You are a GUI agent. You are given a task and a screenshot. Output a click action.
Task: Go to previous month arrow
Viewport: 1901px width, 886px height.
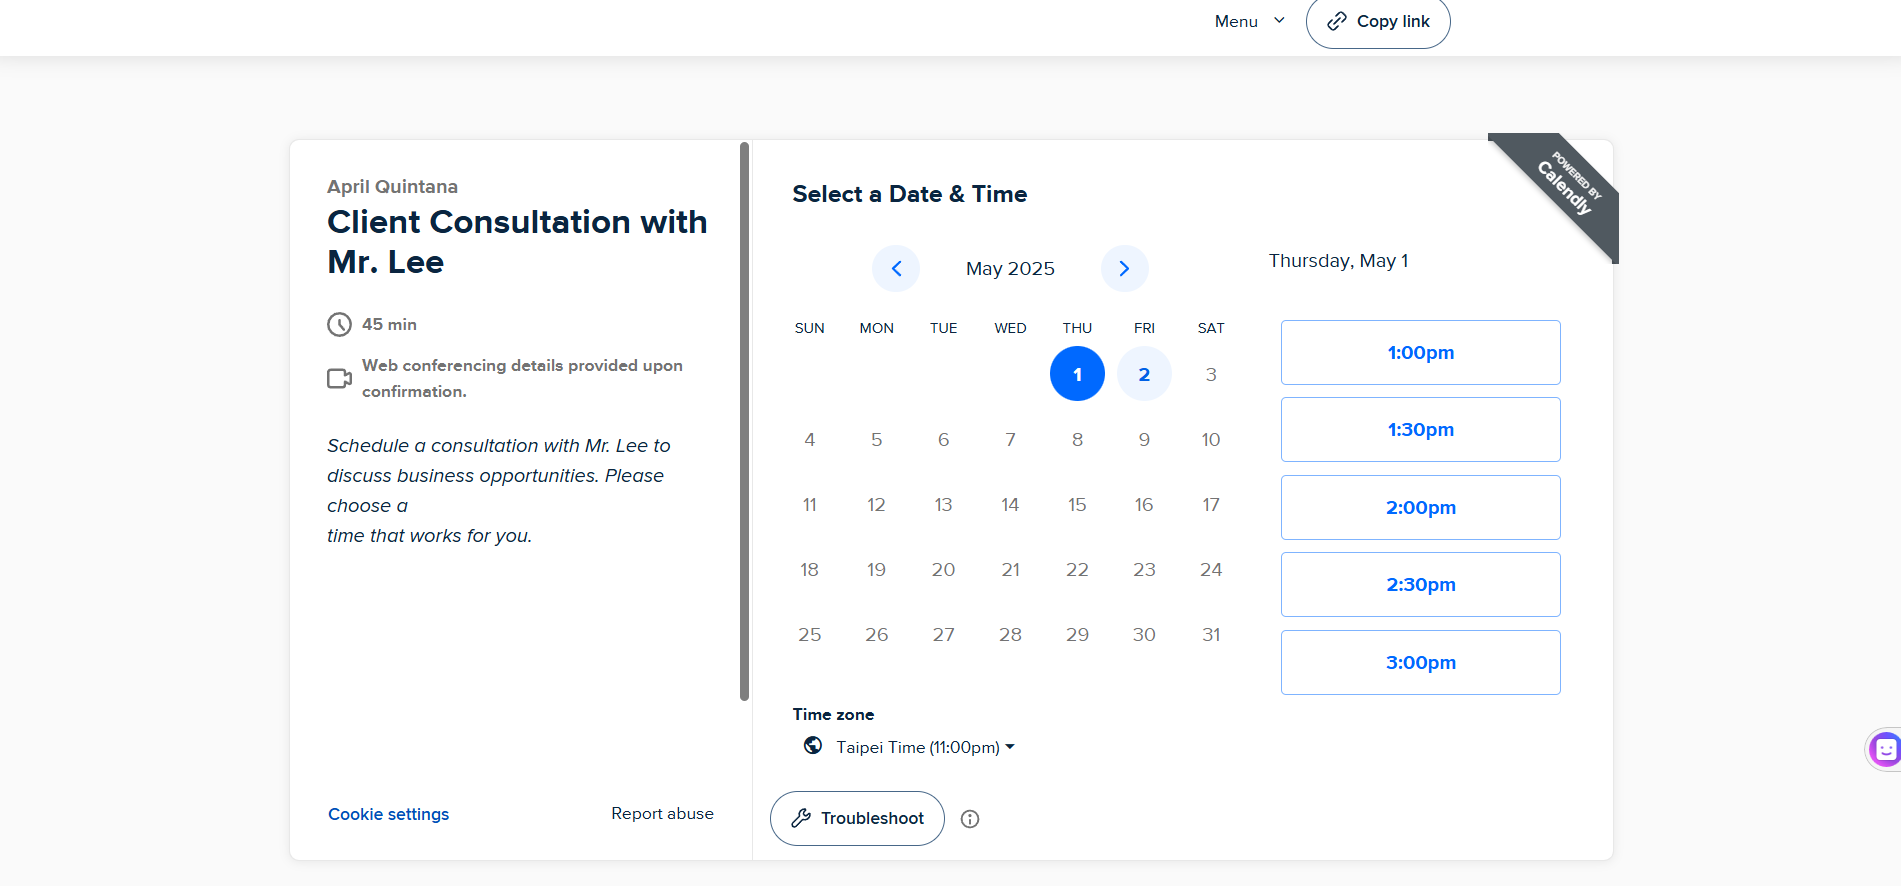[896, 268]
